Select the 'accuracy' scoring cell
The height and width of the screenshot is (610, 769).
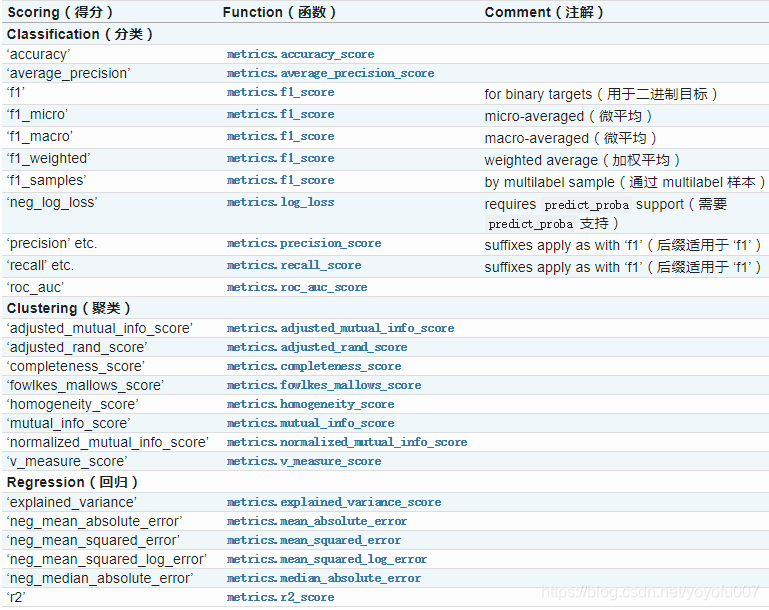tap(39, 54)
